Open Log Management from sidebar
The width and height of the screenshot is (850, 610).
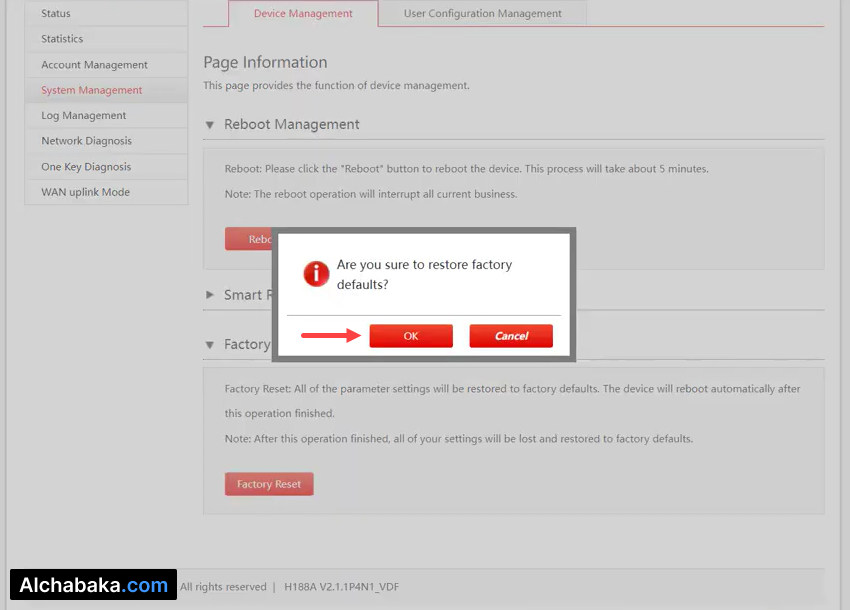click(83, 116)
